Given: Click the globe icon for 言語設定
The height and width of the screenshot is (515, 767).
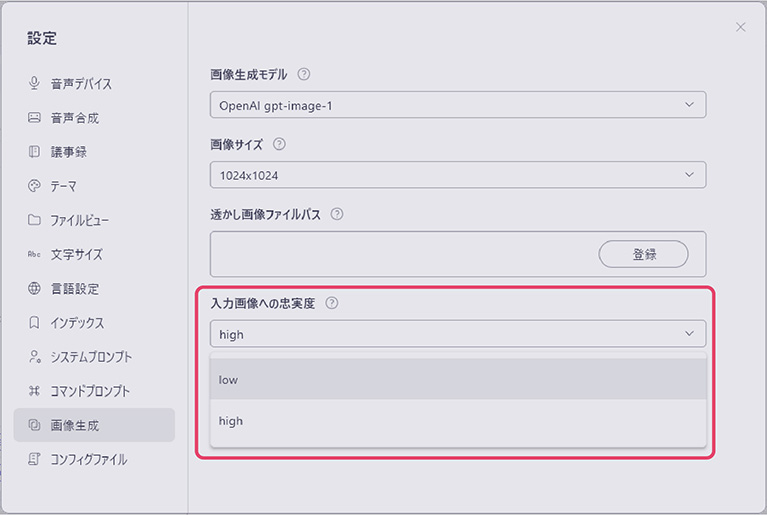Looking at the screenshot, I should point(34,288).
